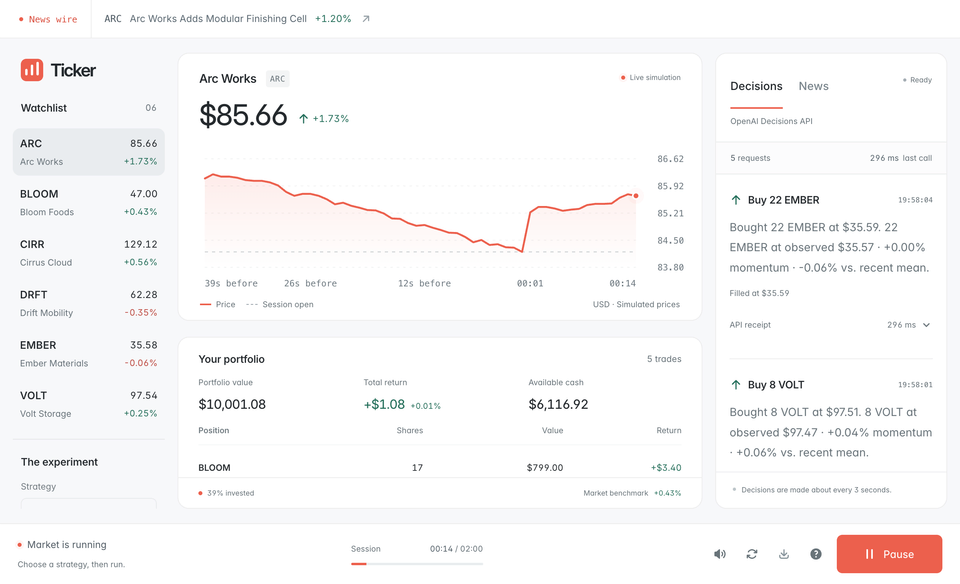Image resolution: width=960 pixels, height=584 pixels.
Task: Select CIRR Cirrus Cloud in watchlist
Action: (89, 253)
